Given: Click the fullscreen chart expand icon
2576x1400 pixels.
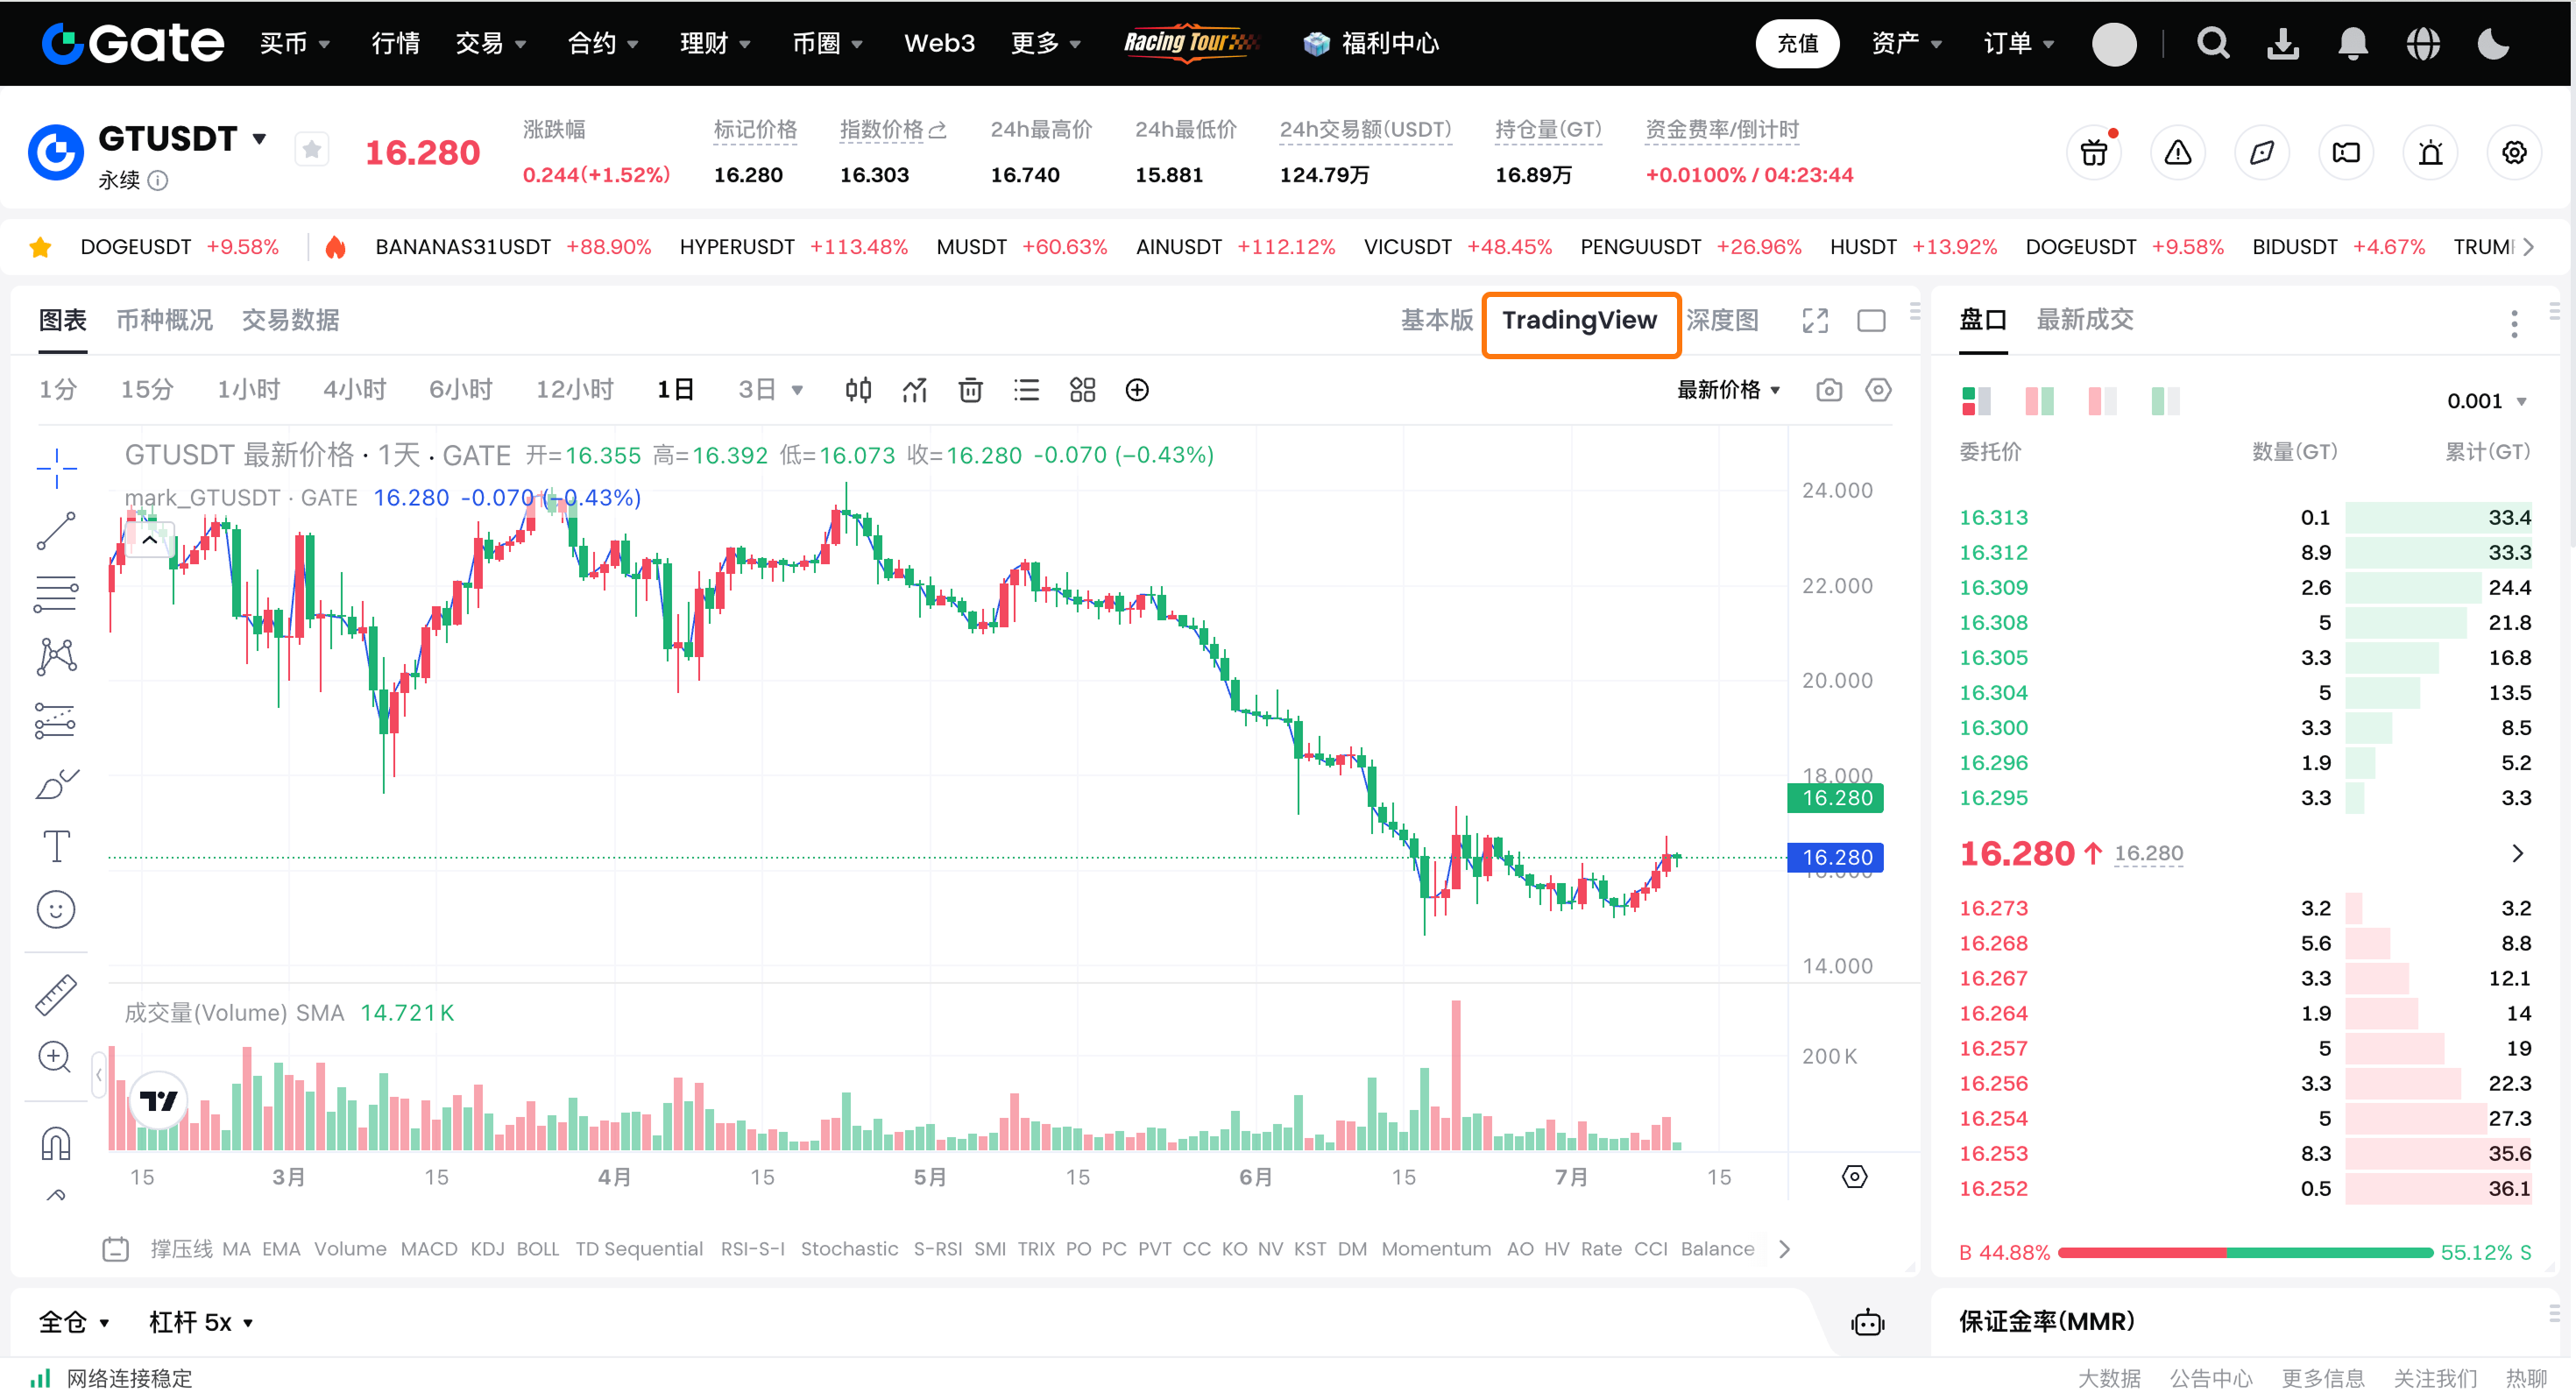Looking at the screenshot, I should click(1815, 320).
